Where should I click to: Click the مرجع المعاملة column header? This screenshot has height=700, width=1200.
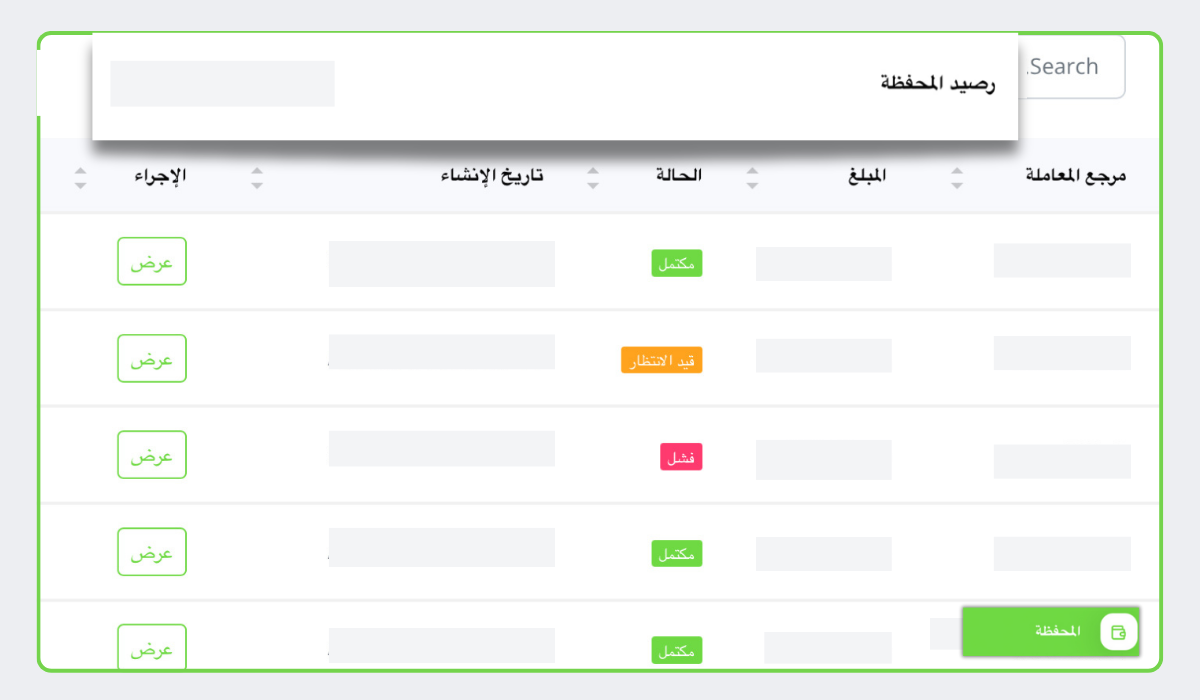pyautogui.click(x=1076, y=176)
